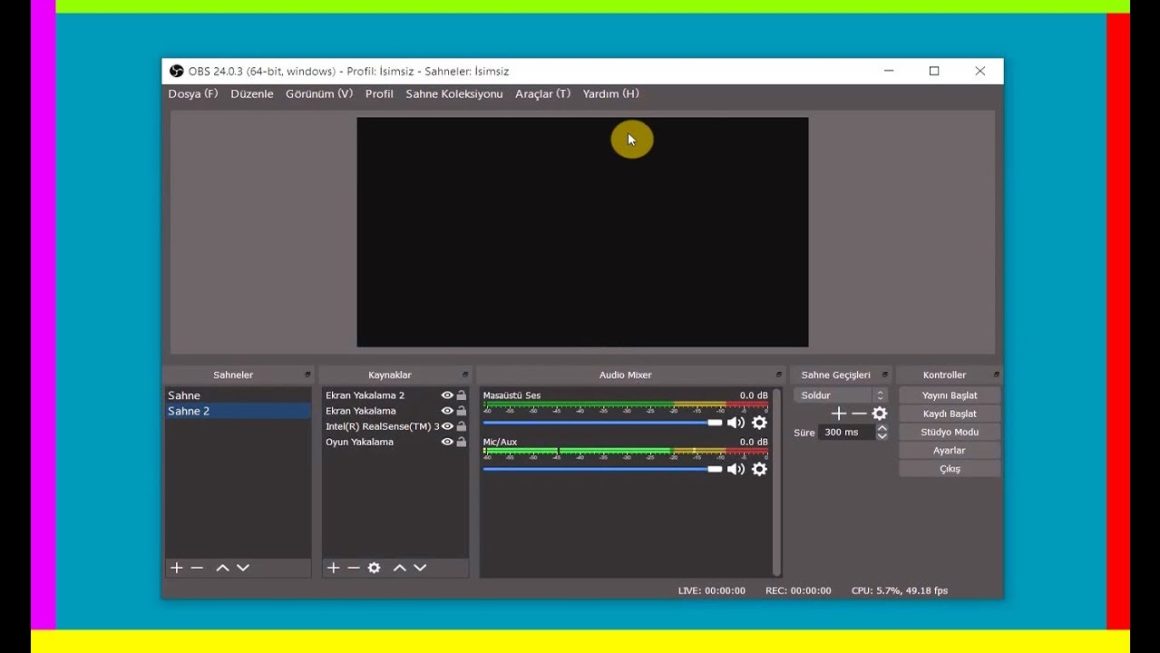1160x653 pixels.
Task: Move scene up in Sahneler list
Action: [222, 567]
